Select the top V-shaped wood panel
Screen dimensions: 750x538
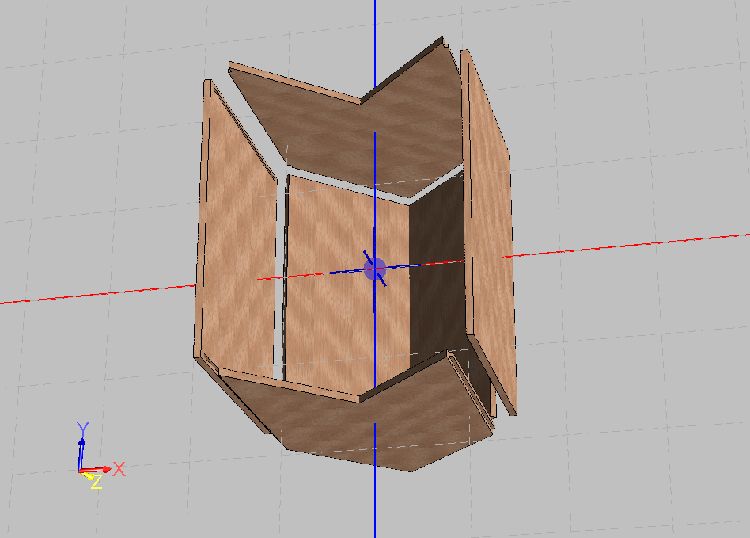click(x=354, y=129)
